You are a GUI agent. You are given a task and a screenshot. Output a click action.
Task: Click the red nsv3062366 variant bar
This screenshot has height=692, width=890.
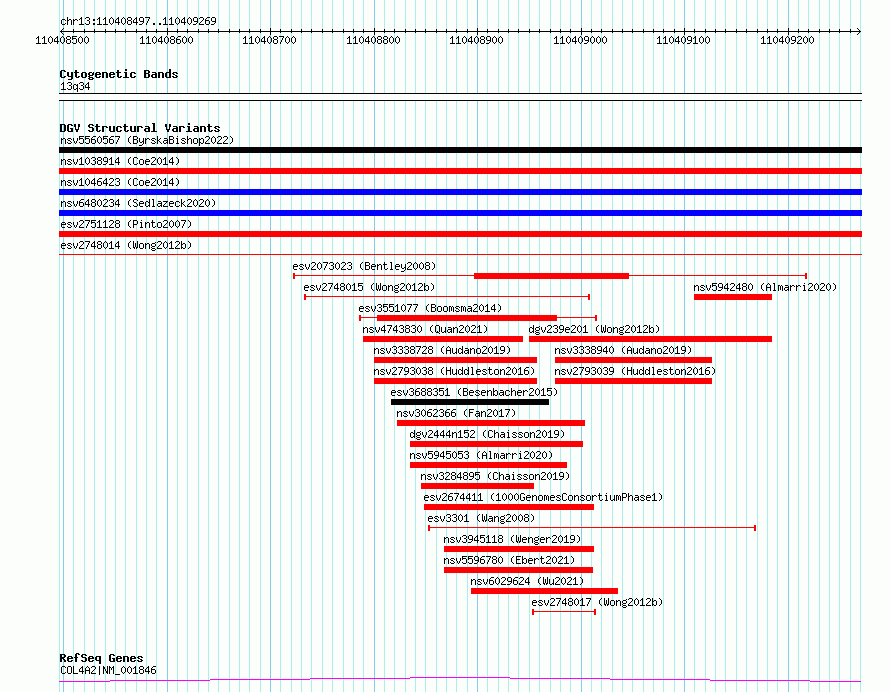491,423
